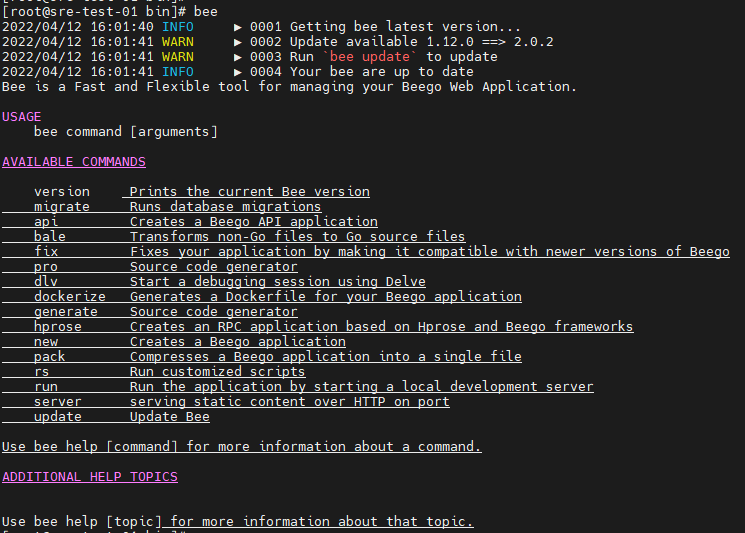Select 'bee command [arguments]' usage text
Image resolution: width=745 pixels, height=533 pixels.
pos(125,132)
